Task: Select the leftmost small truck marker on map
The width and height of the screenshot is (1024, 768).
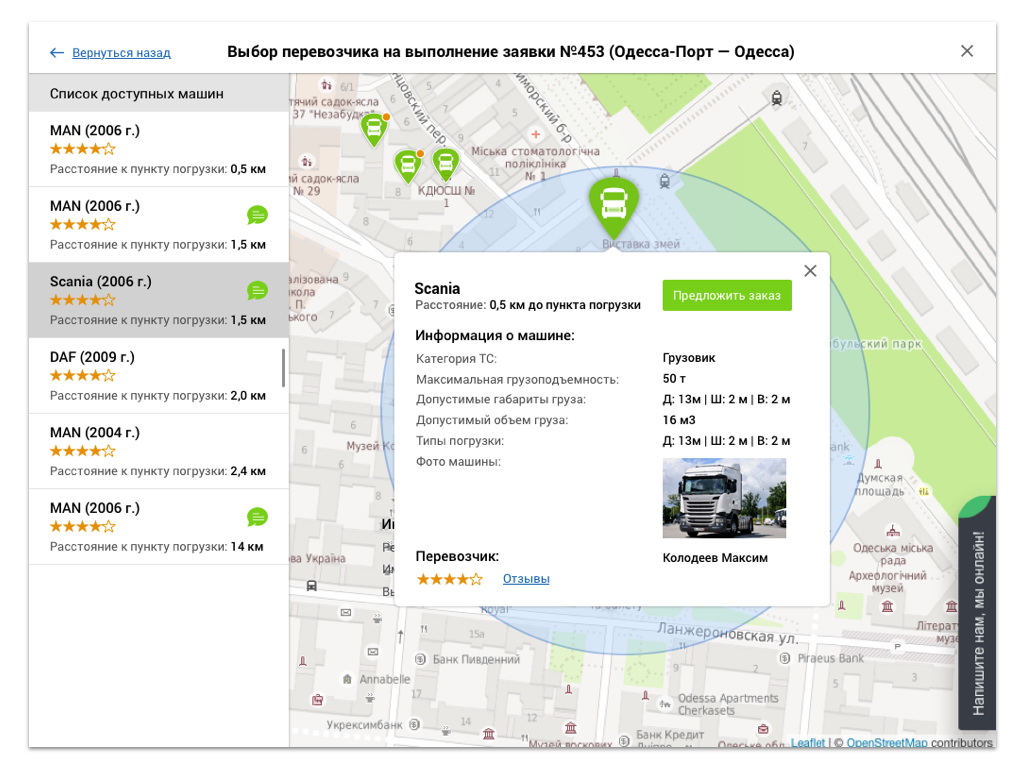Action: 373,128
